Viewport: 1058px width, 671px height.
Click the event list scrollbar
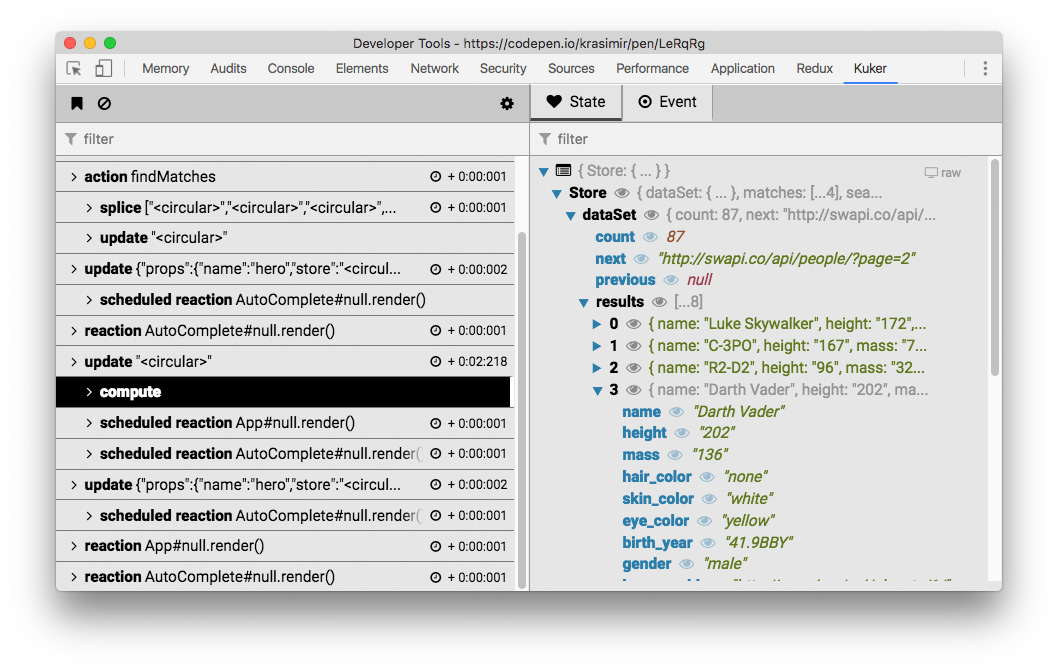(x=521, y=410)
